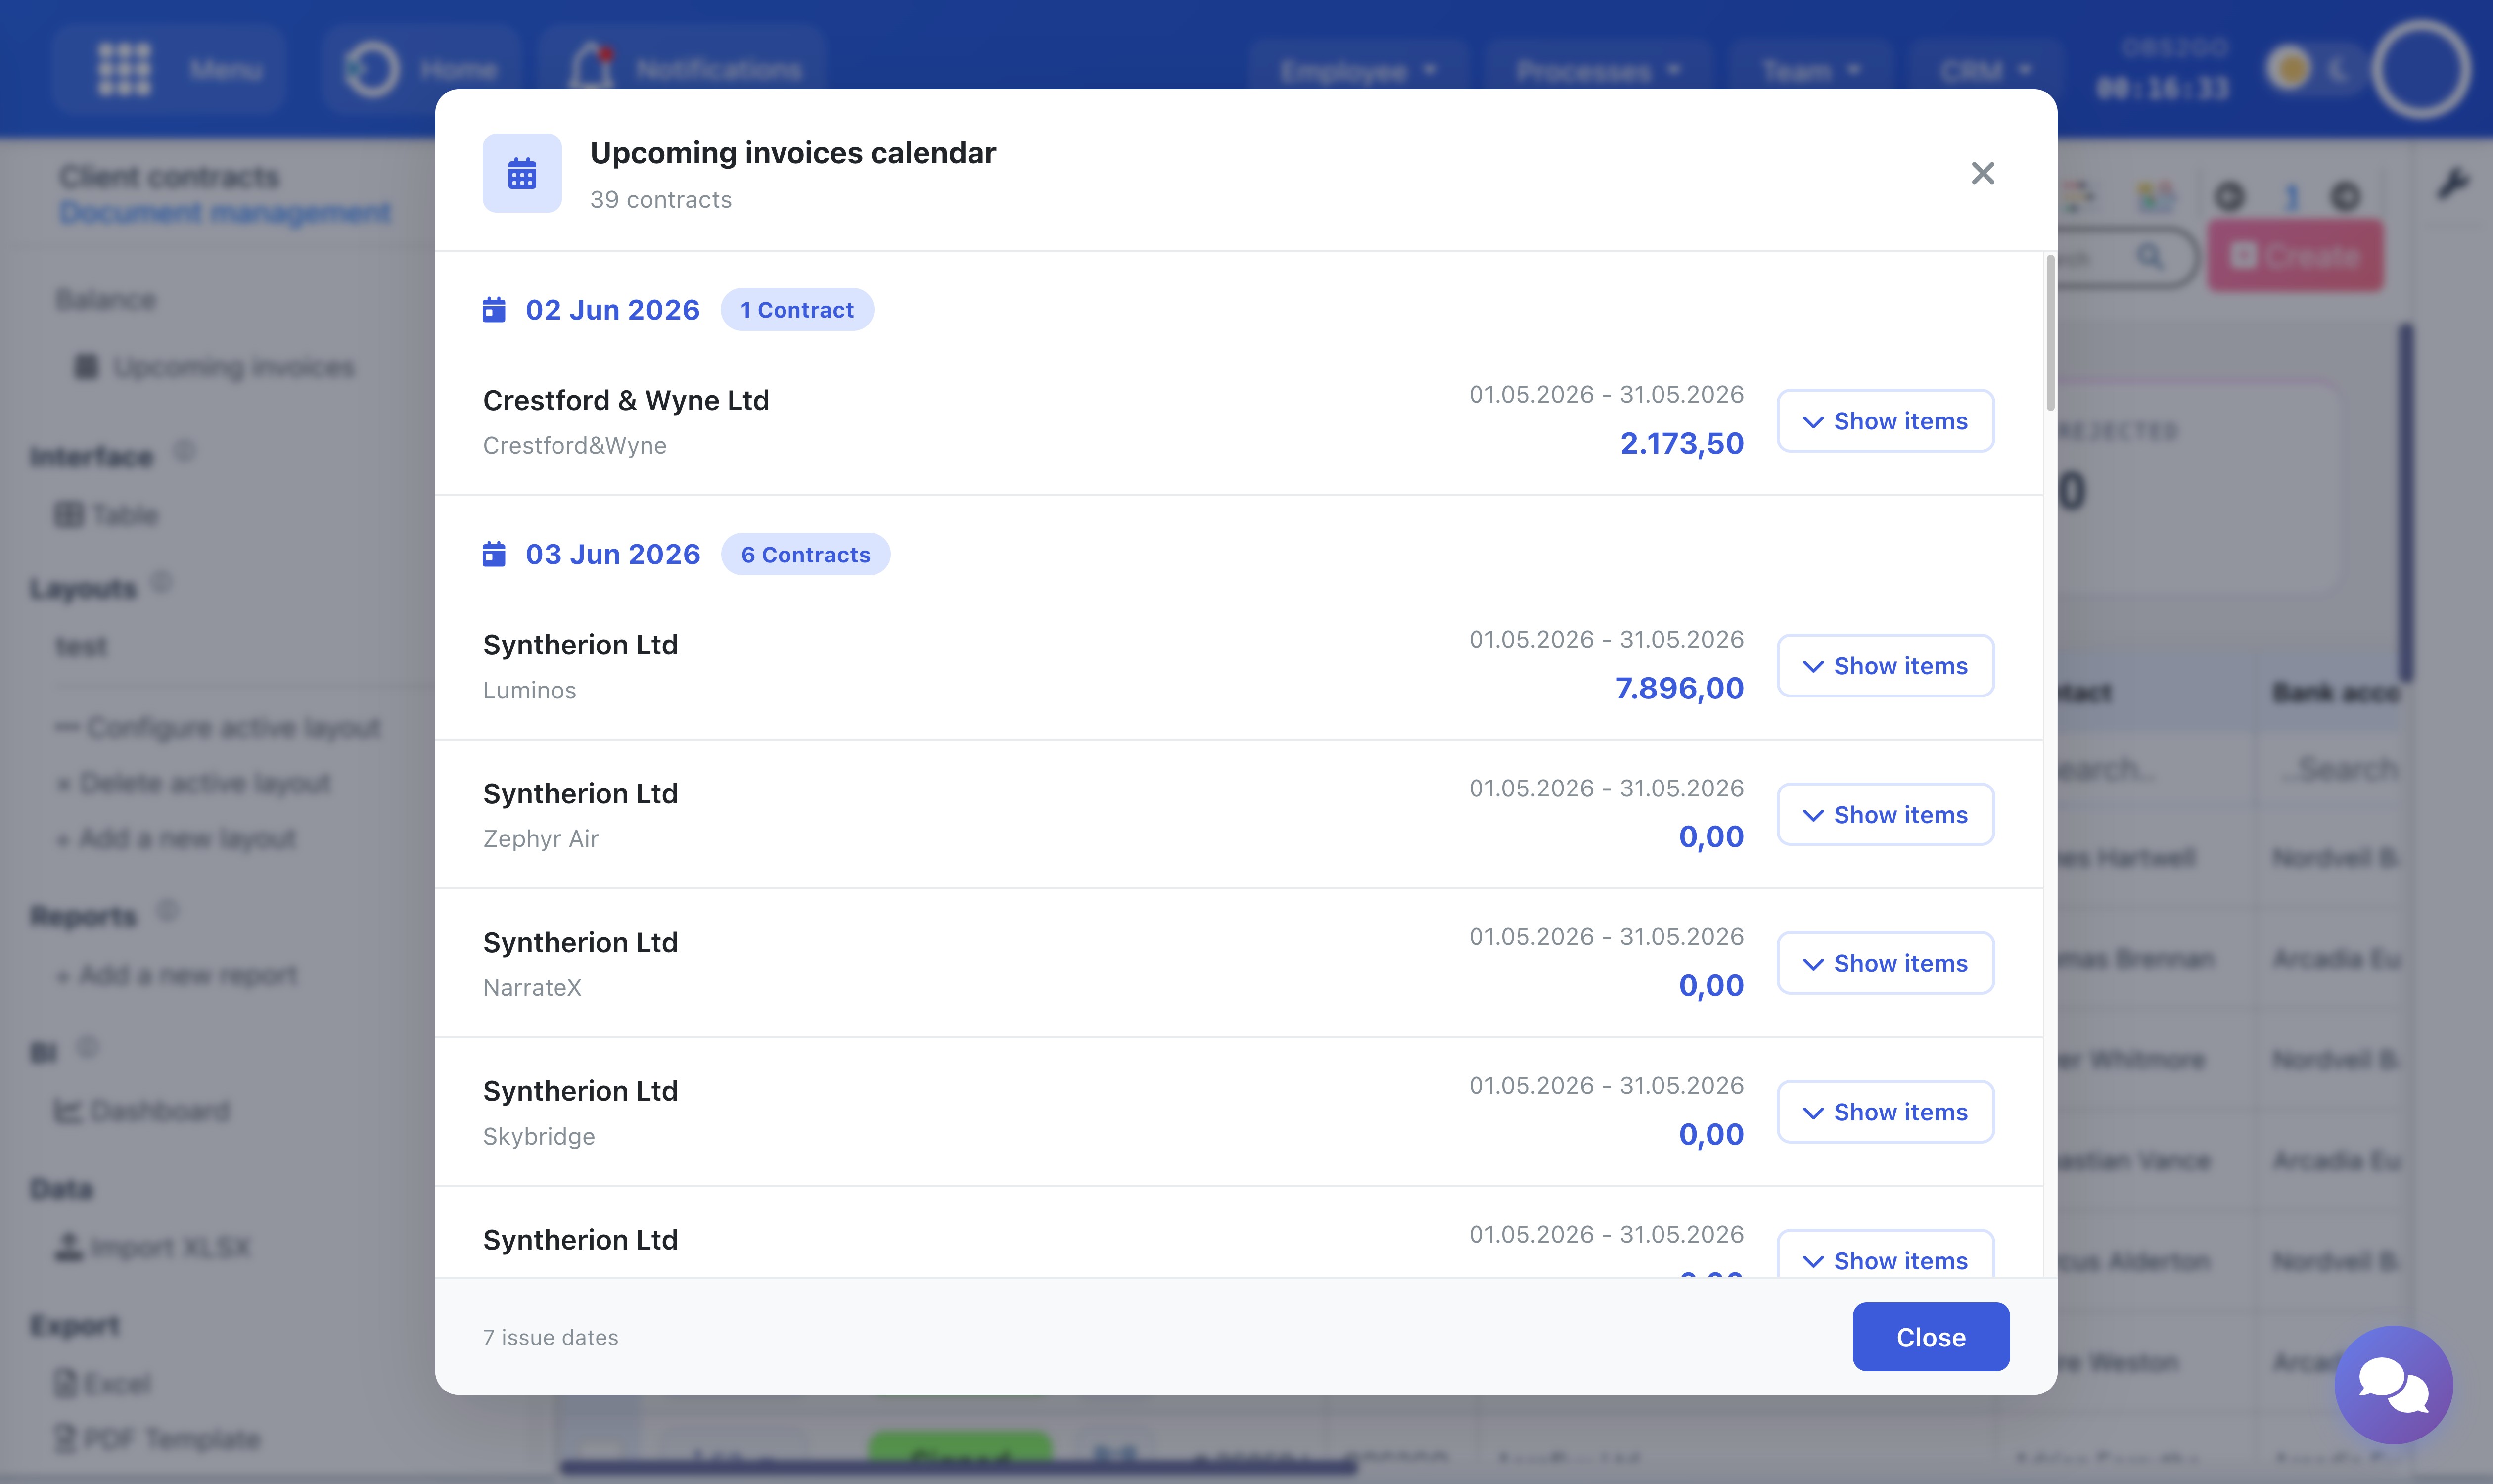Click Delete active layout
Image resolution: width=2493 pixels, height=1484 pixels.
tap(193, 782)
